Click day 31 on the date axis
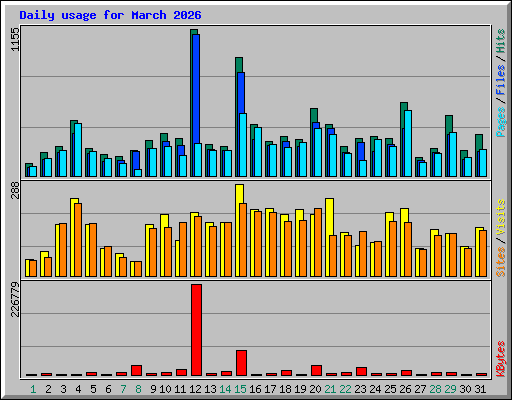512x400 pixels. point(480,389)
